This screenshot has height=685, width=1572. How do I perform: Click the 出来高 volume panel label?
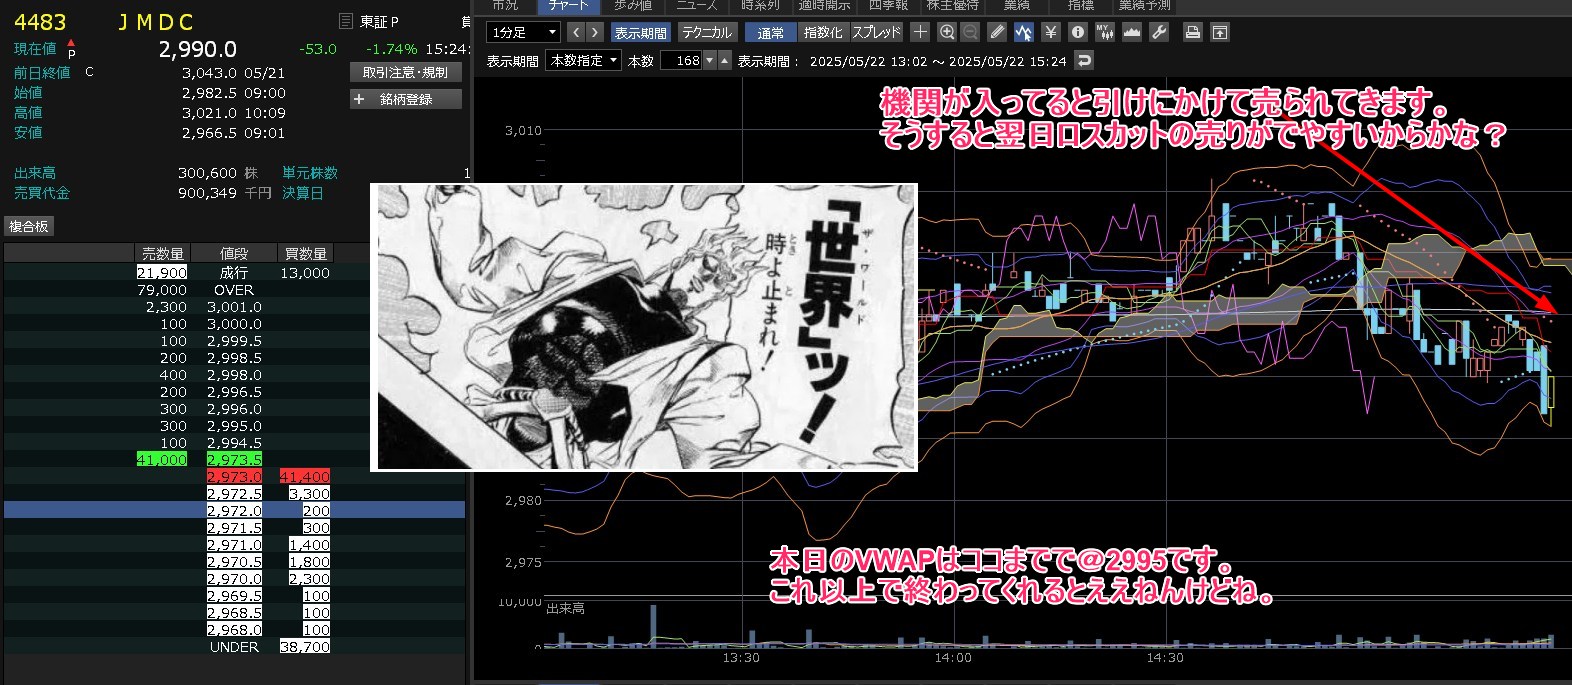[x=566, y=609]
